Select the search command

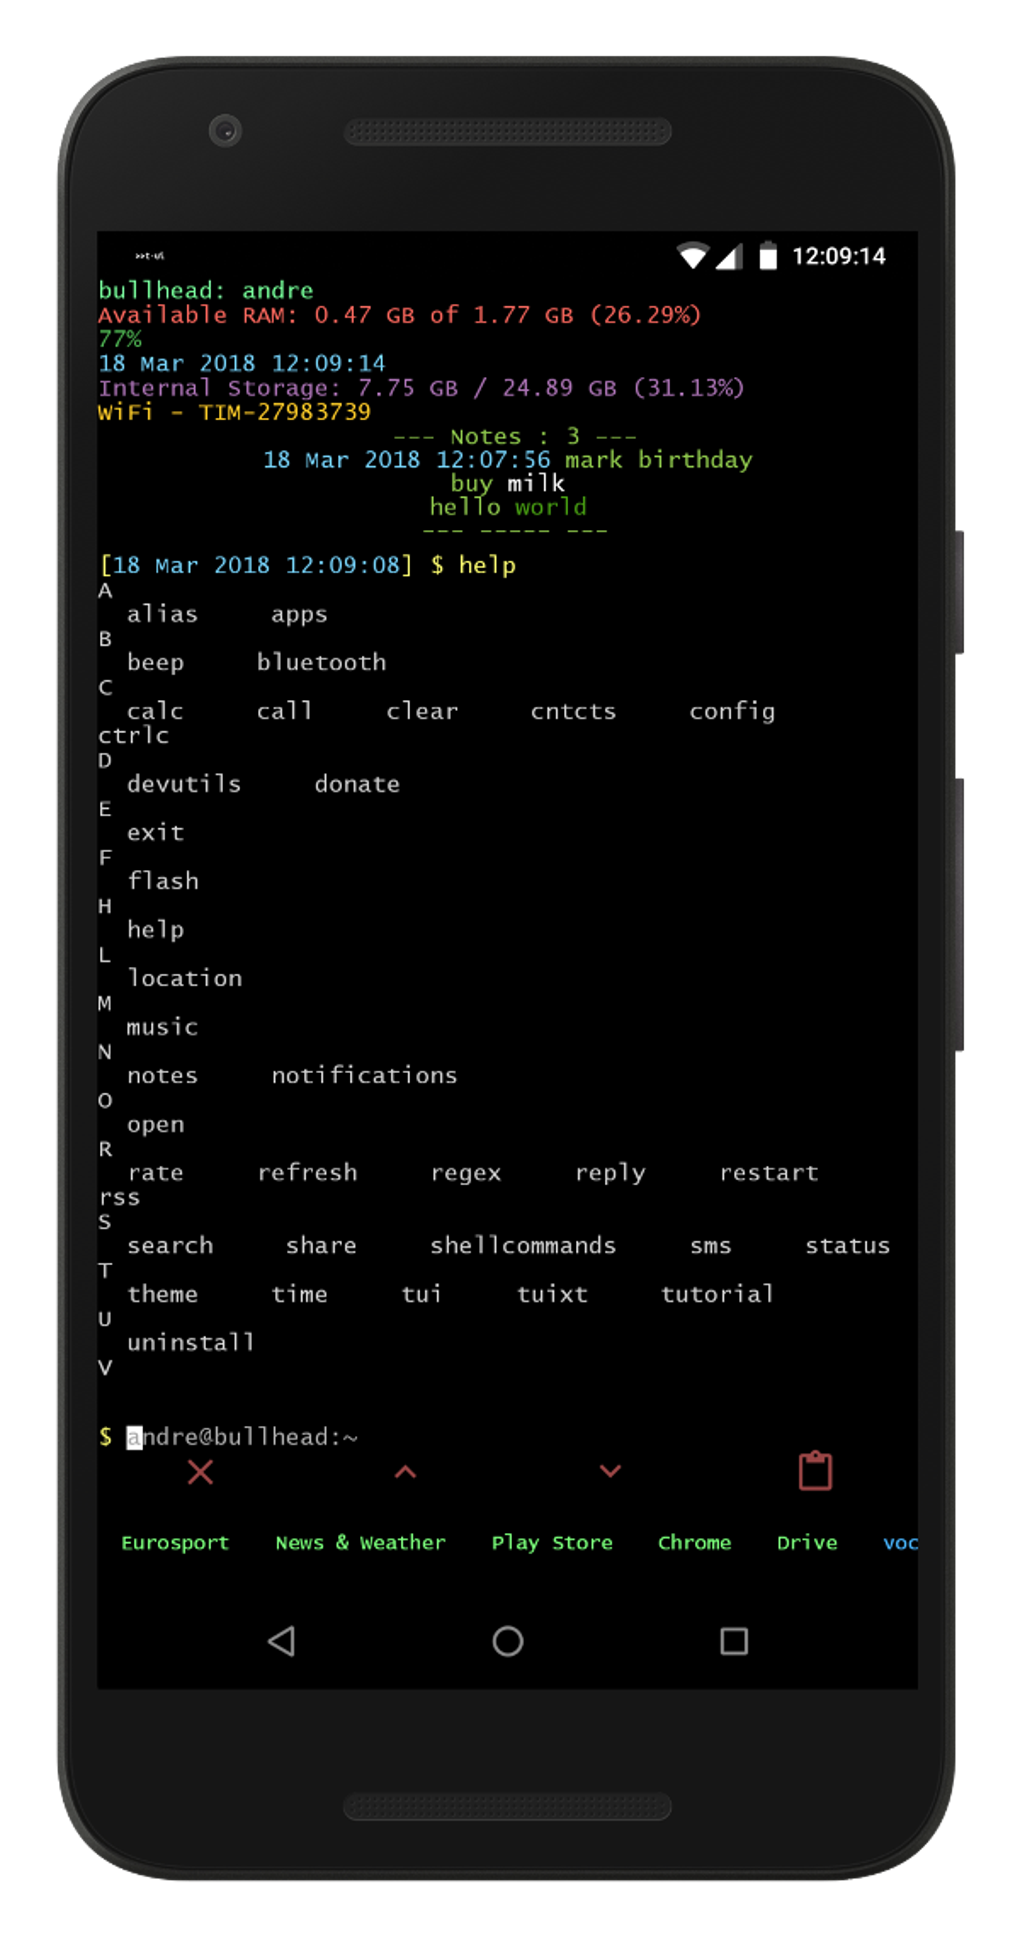170,1245
